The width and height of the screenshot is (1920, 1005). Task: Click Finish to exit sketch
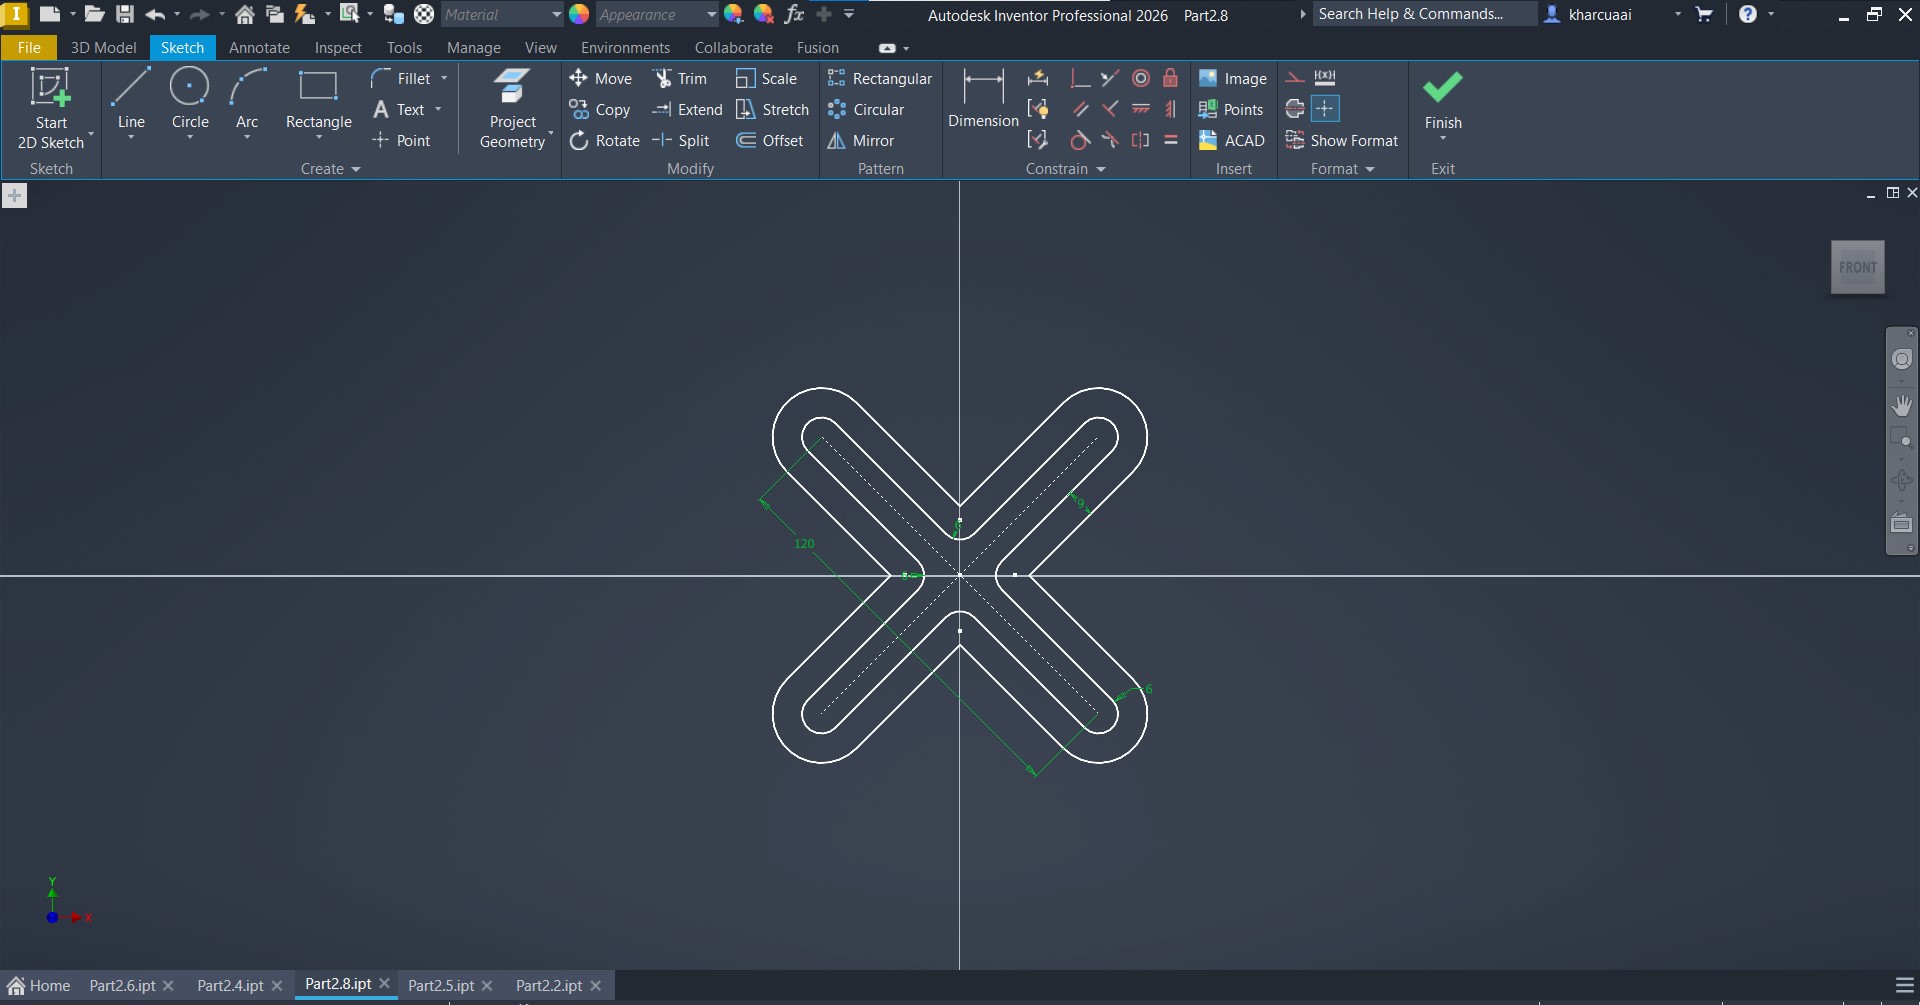(1442, 100)
